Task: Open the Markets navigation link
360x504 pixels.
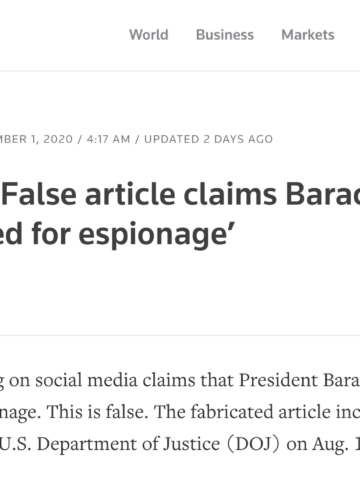Action: tap(308, 35)
